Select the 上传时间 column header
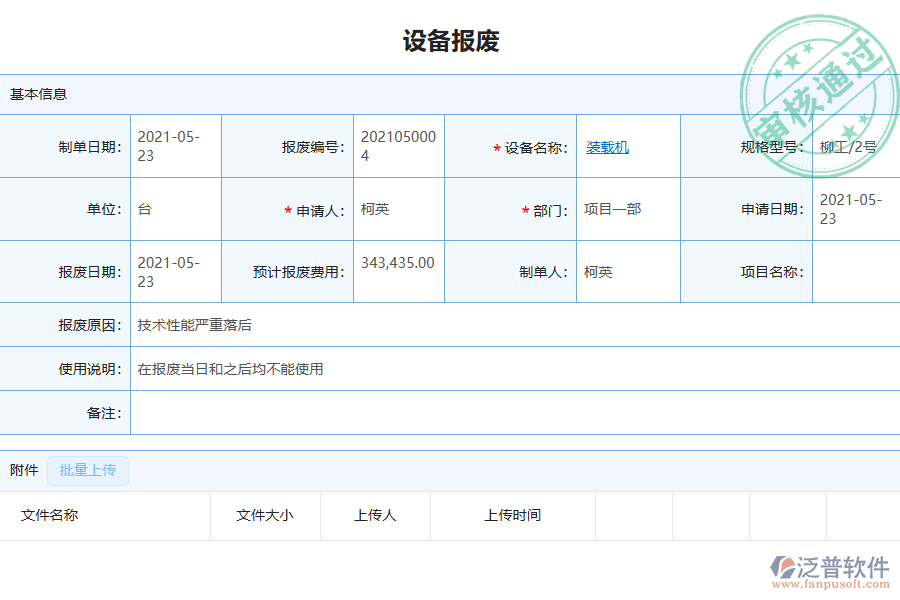 (513, 516)
